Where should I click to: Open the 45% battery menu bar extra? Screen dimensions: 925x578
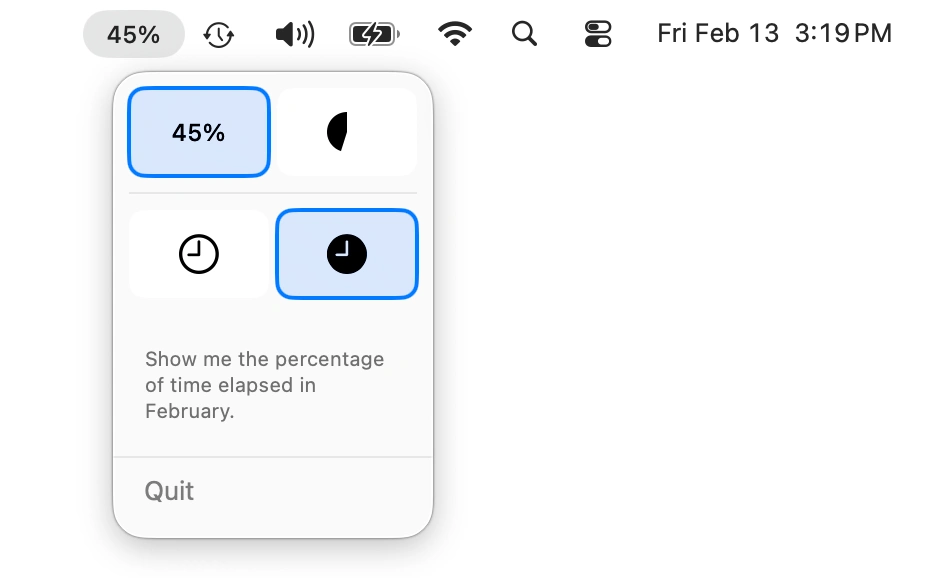[133, 33]
